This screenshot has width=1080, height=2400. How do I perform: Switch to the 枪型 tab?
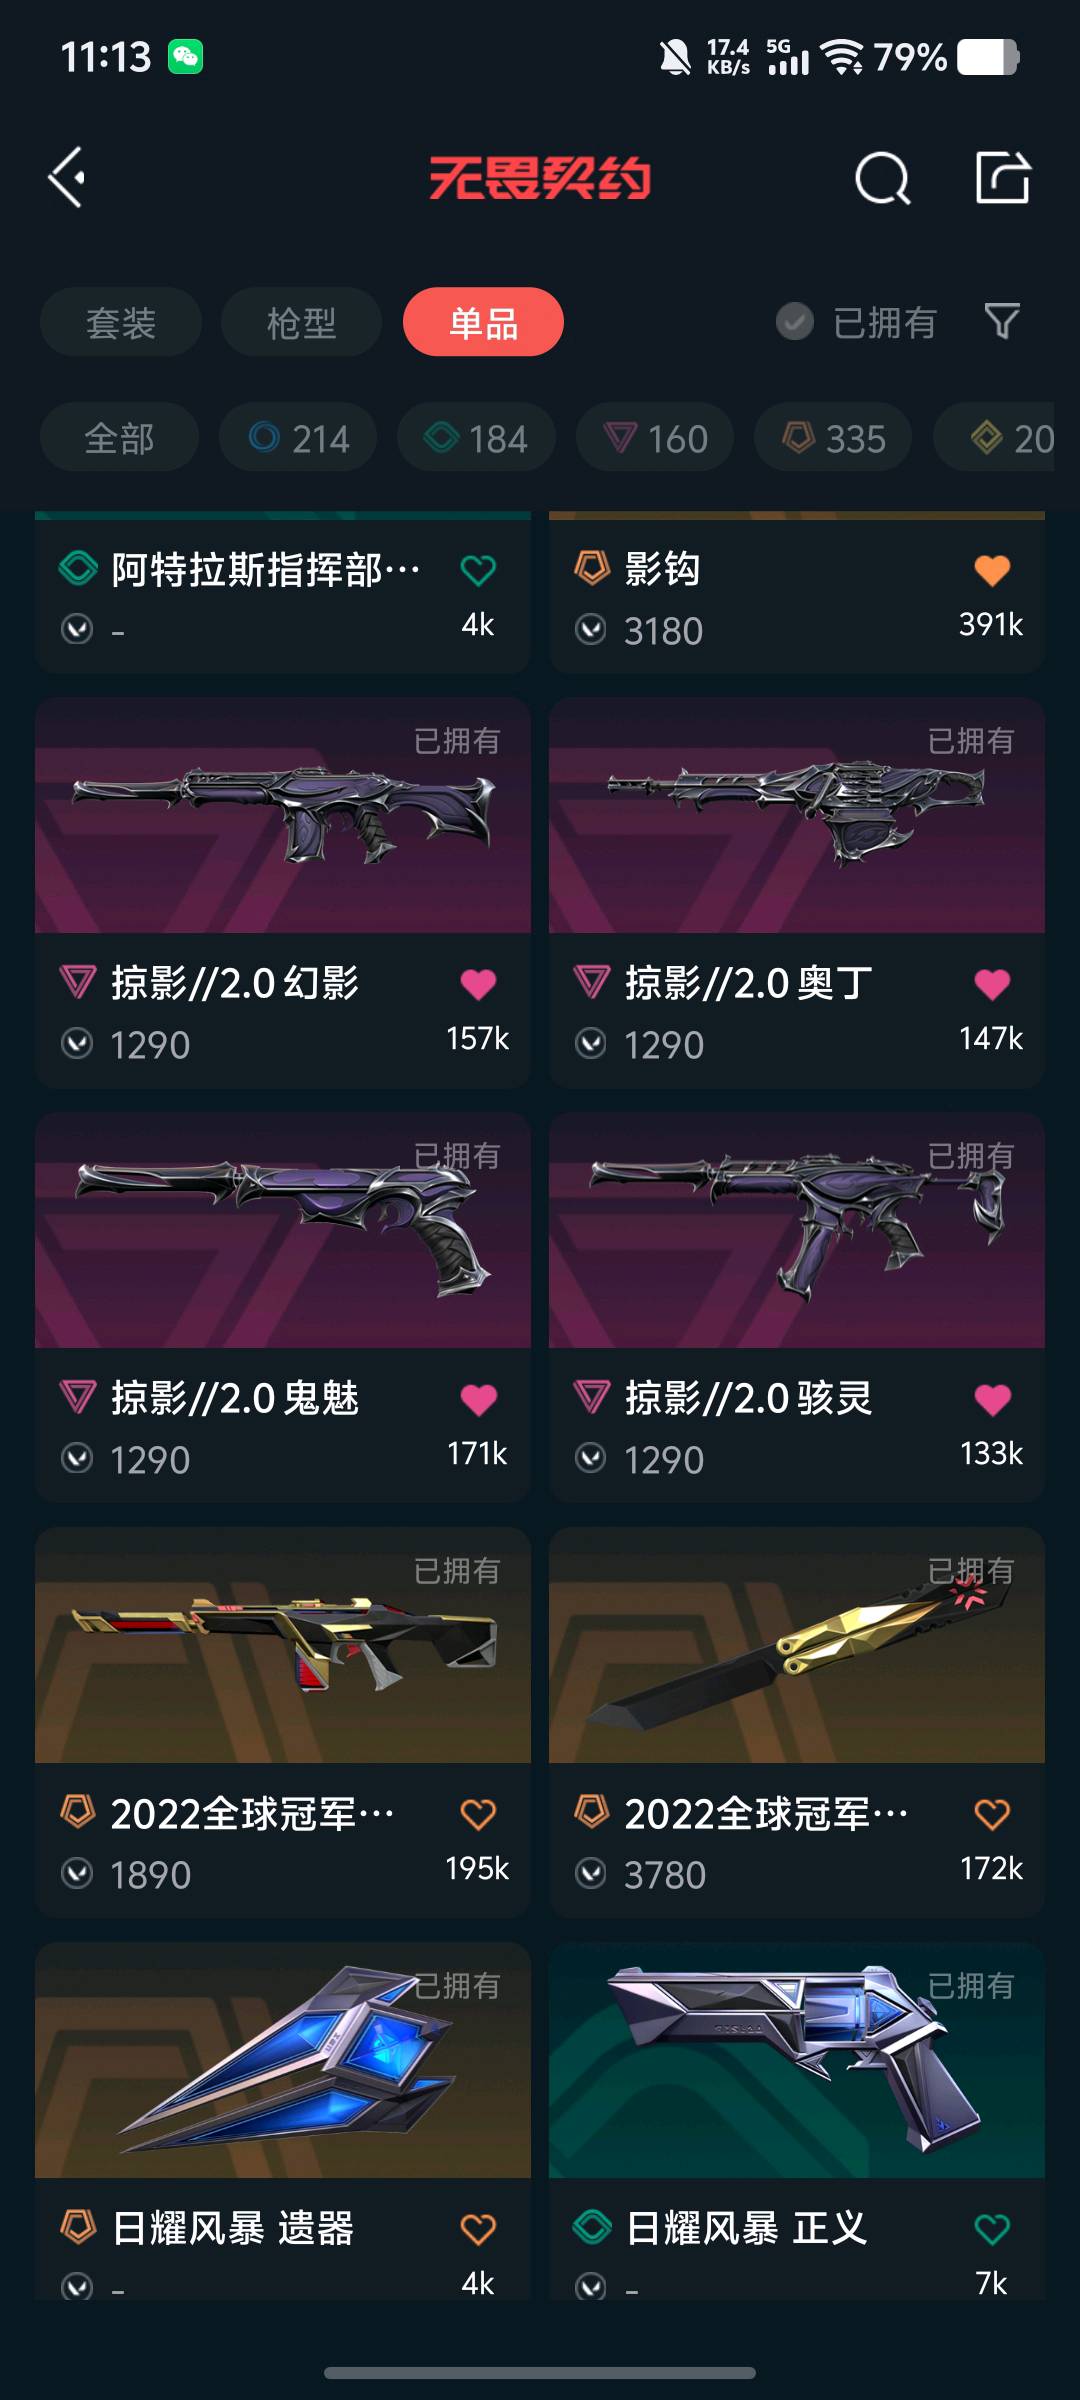tap(301, 322)
